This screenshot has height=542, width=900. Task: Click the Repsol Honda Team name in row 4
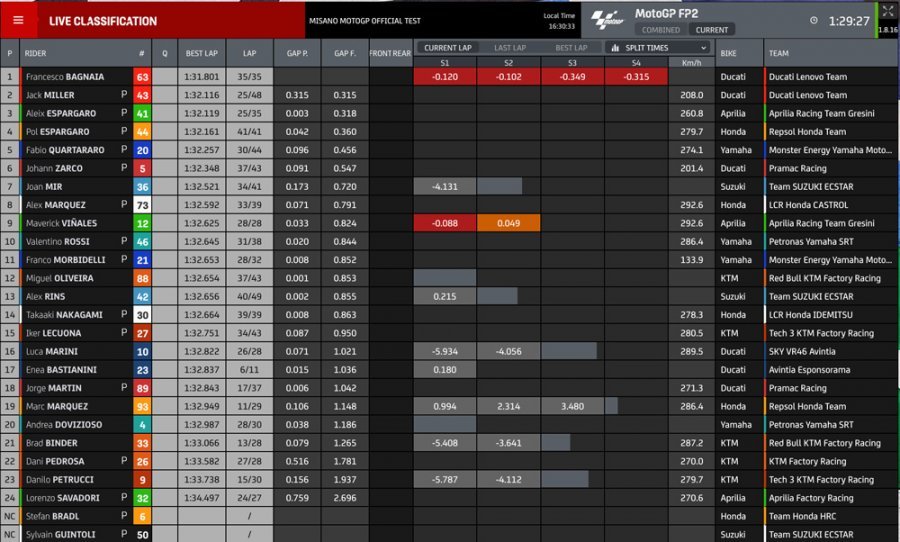[808, 131]
